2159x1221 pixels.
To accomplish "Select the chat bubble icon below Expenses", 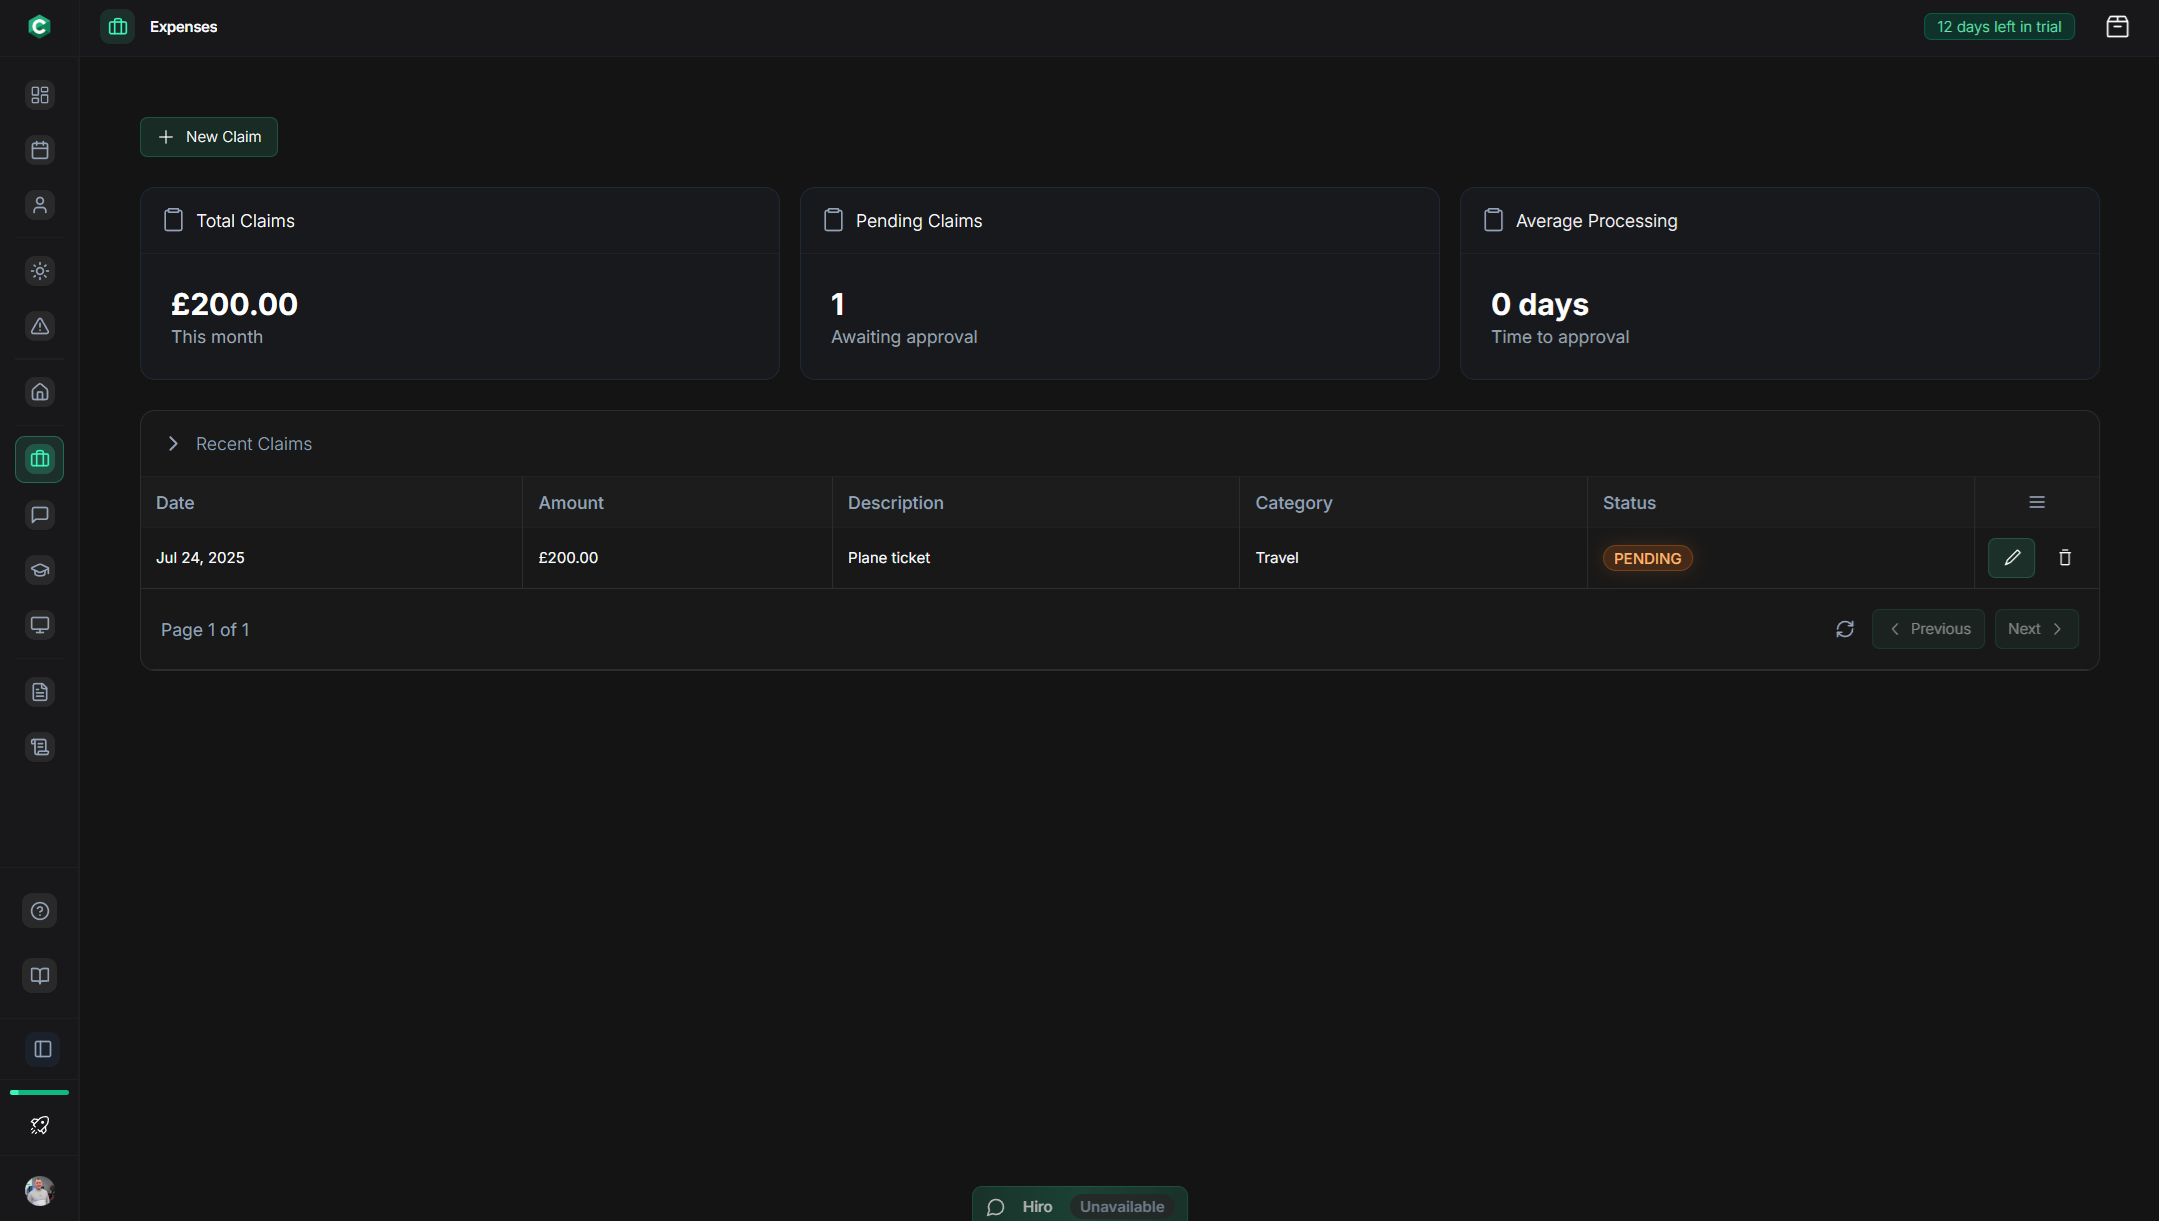I will [40, 515].
